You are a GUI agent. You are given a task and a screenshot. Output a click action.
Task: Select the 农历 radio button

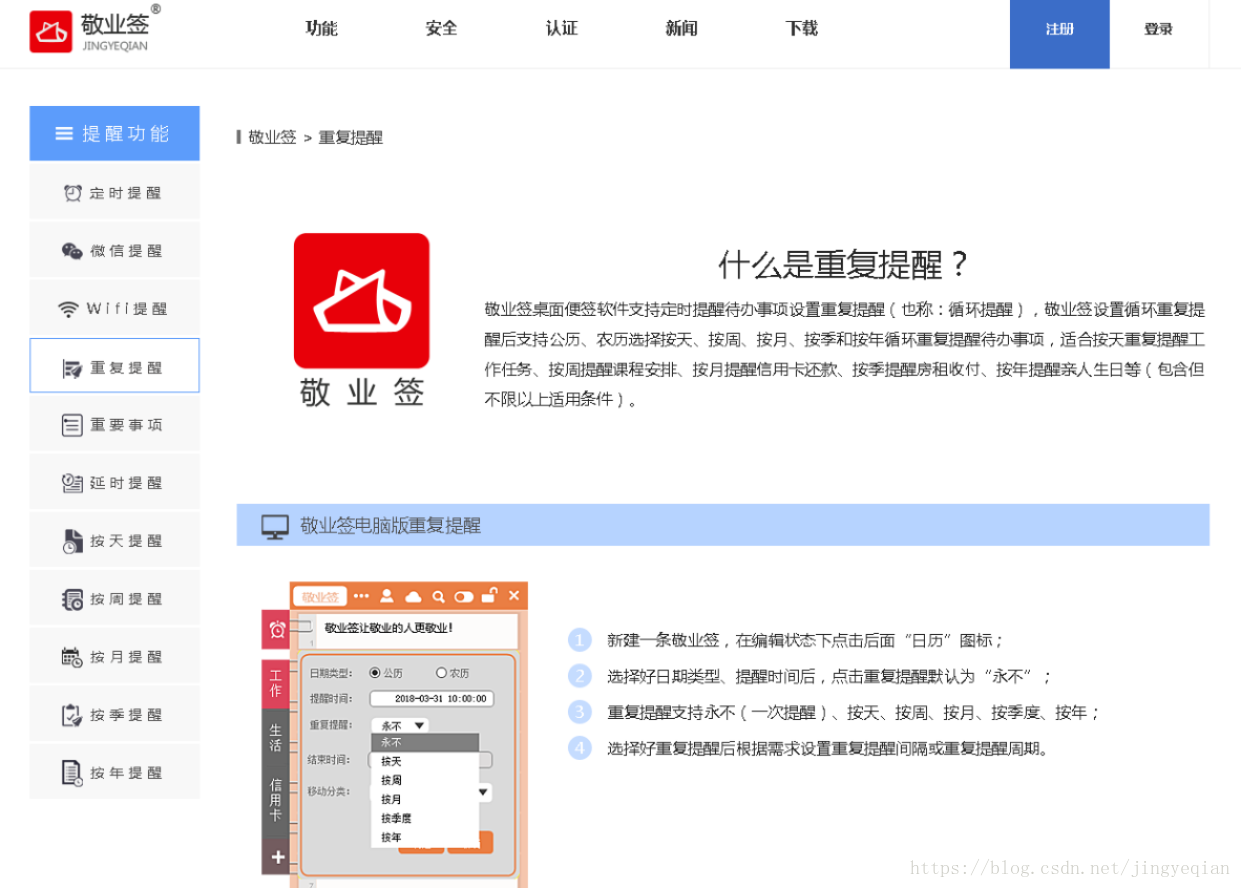[442, 673]
